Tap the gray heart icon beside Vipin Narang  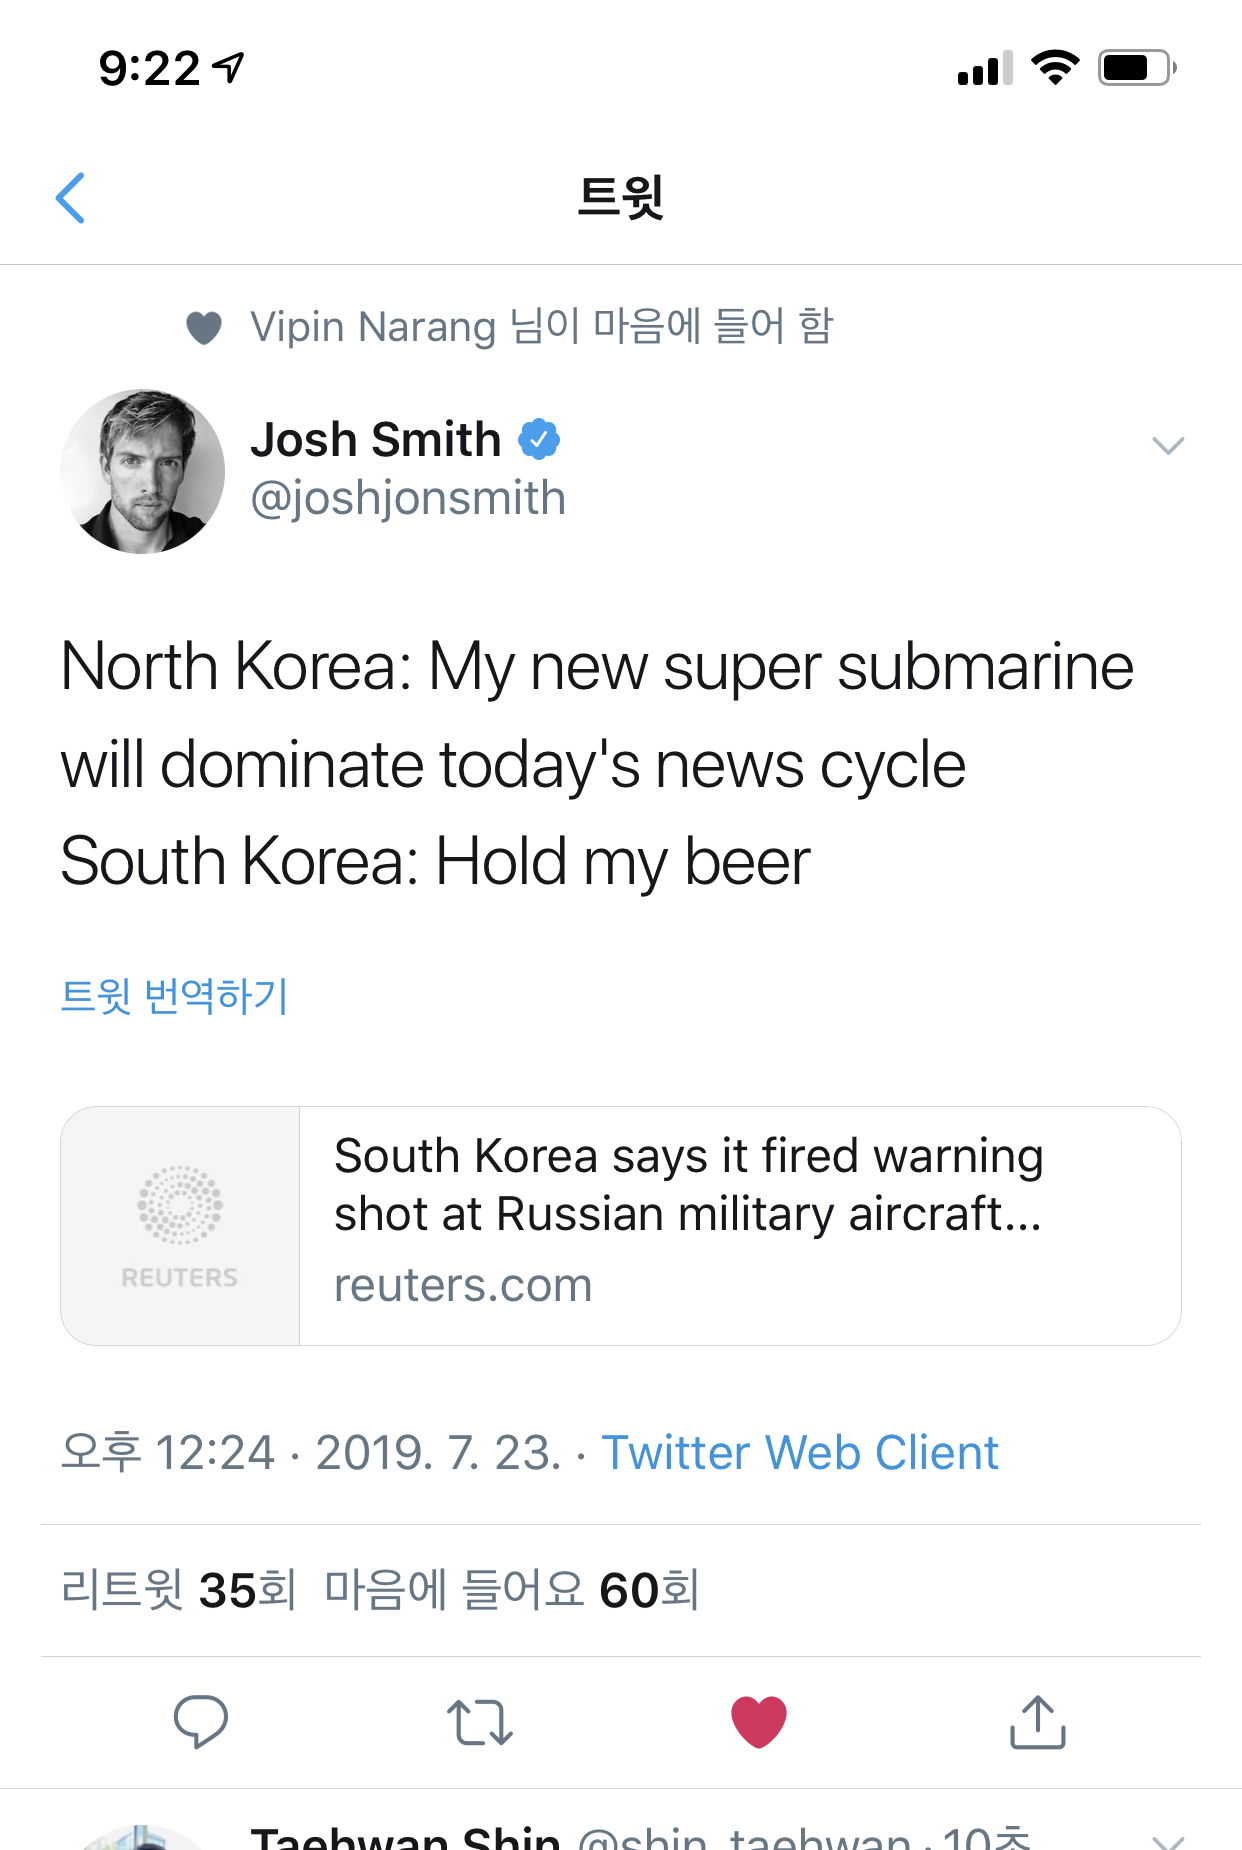204,327
